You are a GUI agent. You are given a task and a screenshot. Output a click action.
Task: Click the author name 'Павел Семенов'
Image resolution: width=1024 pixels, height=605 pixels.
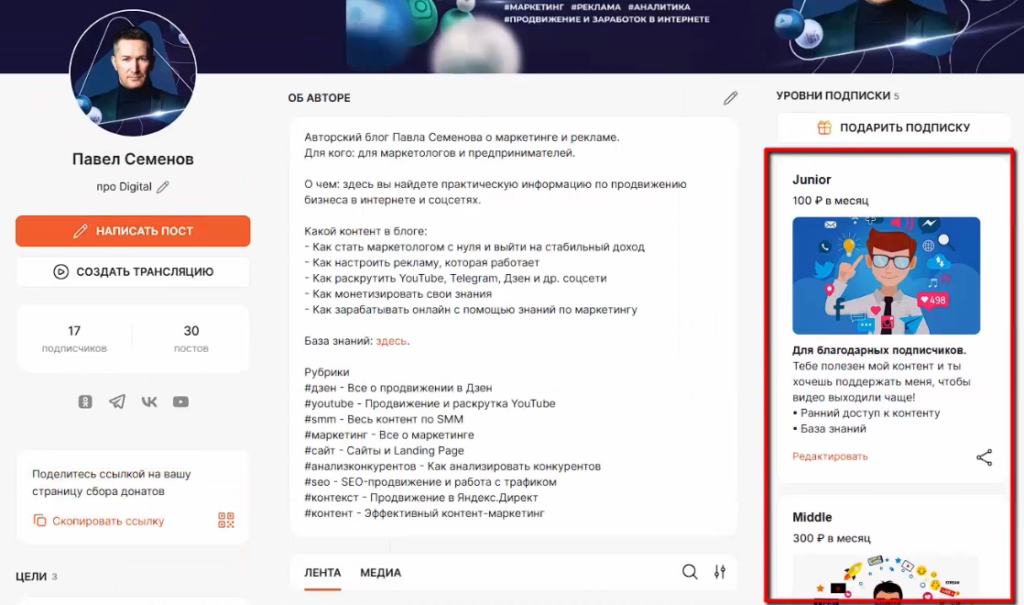pos(133,159)
